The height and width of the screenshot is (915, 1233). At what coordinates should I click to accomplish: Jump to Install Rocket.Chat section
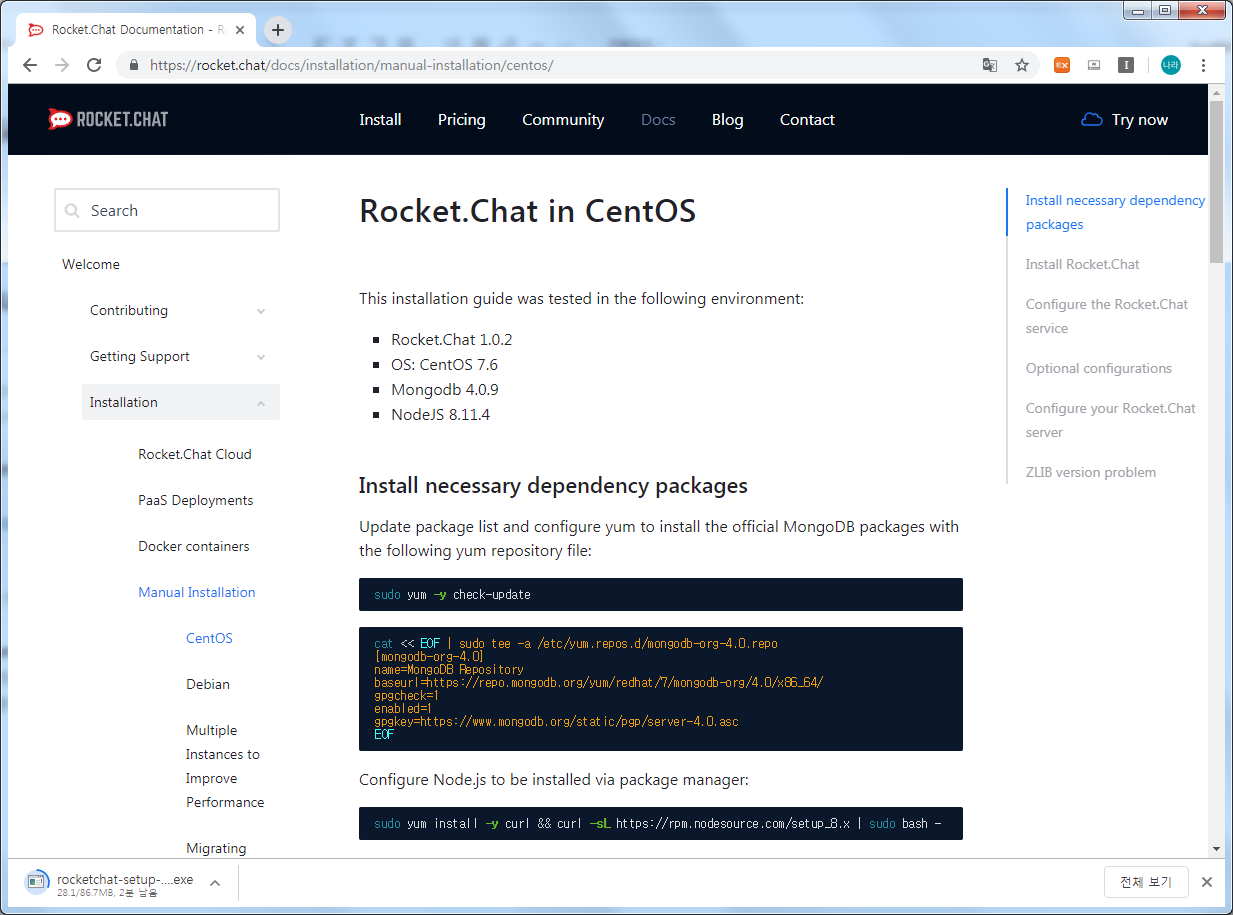1083,265
